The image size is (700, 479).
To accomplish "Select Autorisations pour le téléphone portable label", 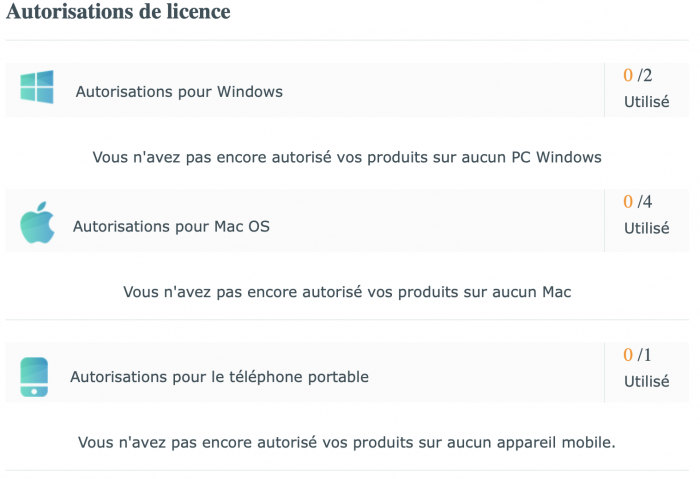I will tap(219, 377).
